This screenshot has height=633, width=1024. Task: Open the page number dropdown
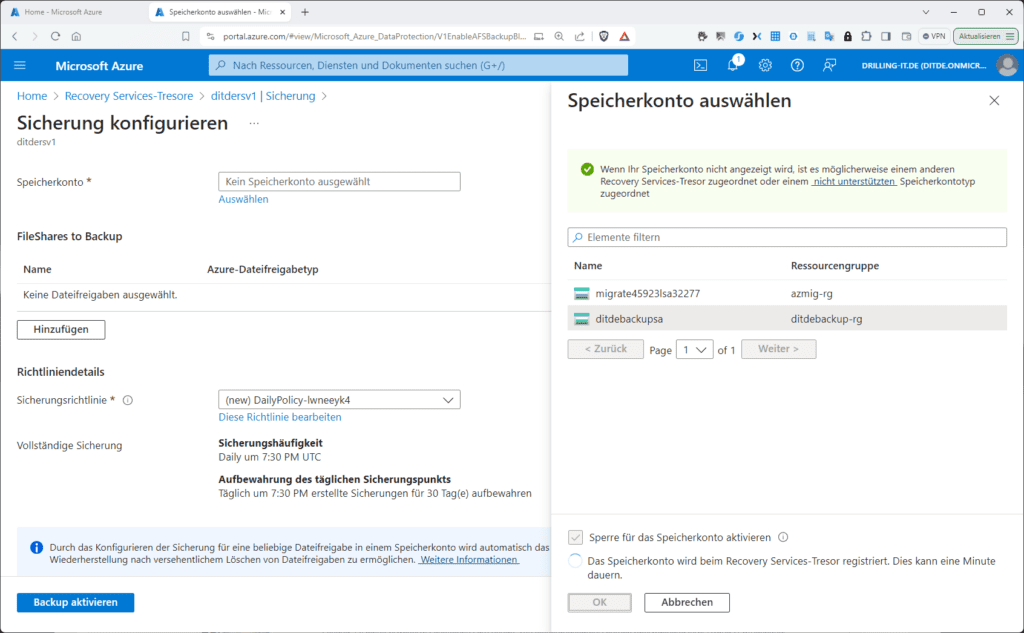[x=694, y=349]
